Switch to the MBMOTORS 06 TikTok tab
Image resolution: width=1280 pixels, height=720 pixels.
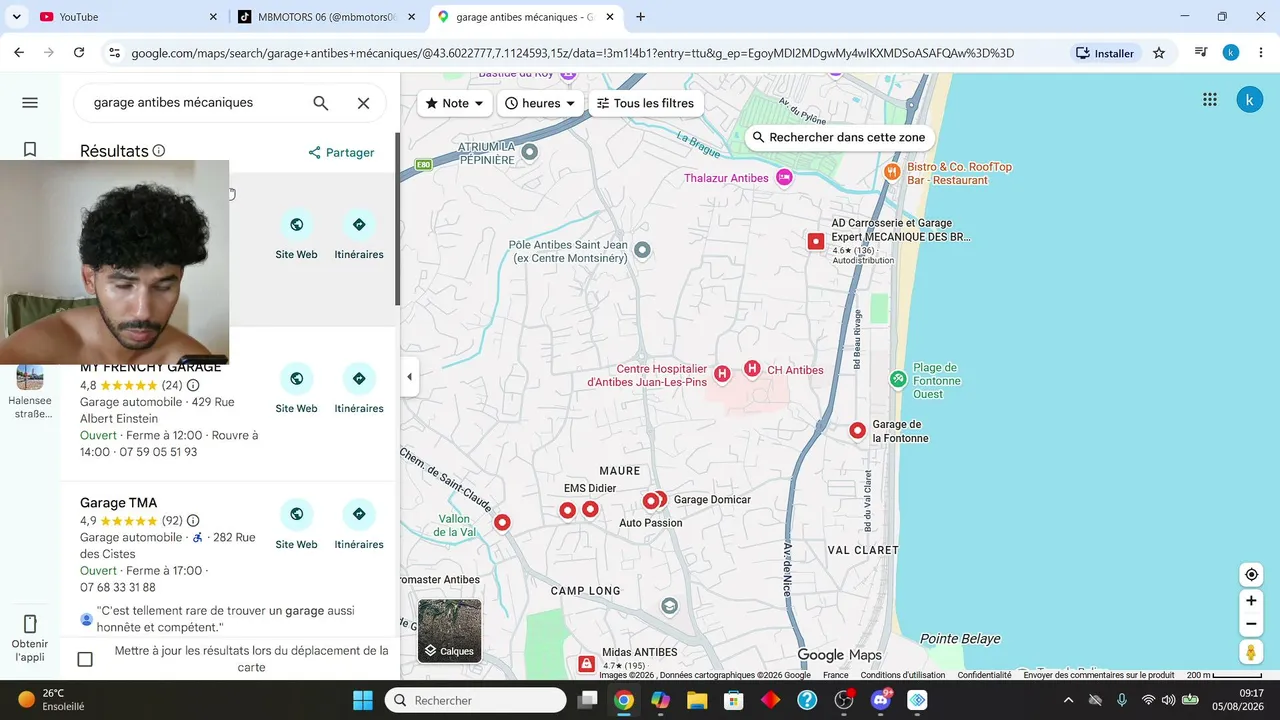tap(326, 17)
